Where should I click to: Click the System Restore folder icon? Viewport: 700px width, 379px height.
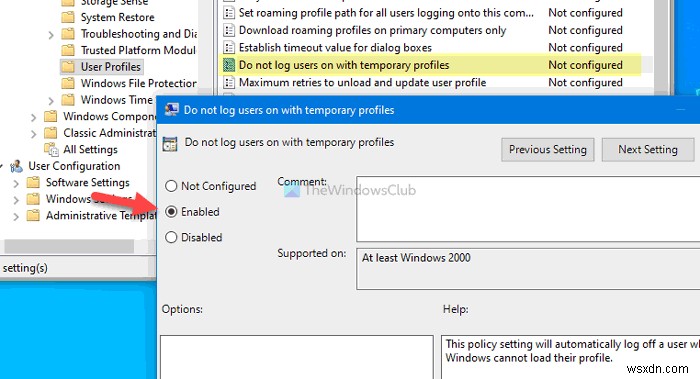(x=68, y=17)
